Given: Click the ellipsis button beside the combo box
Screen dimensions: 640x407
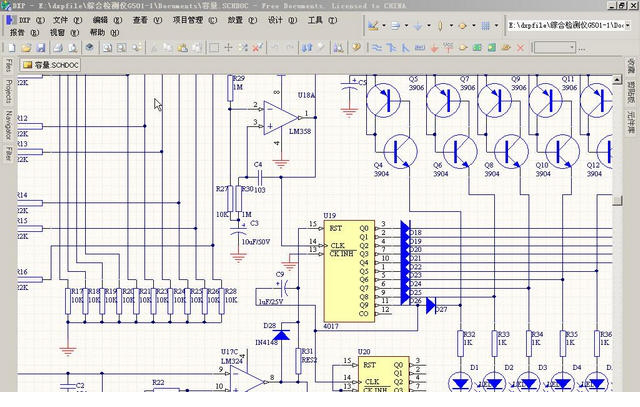Looking at the screenshot, I should [582, 49].
